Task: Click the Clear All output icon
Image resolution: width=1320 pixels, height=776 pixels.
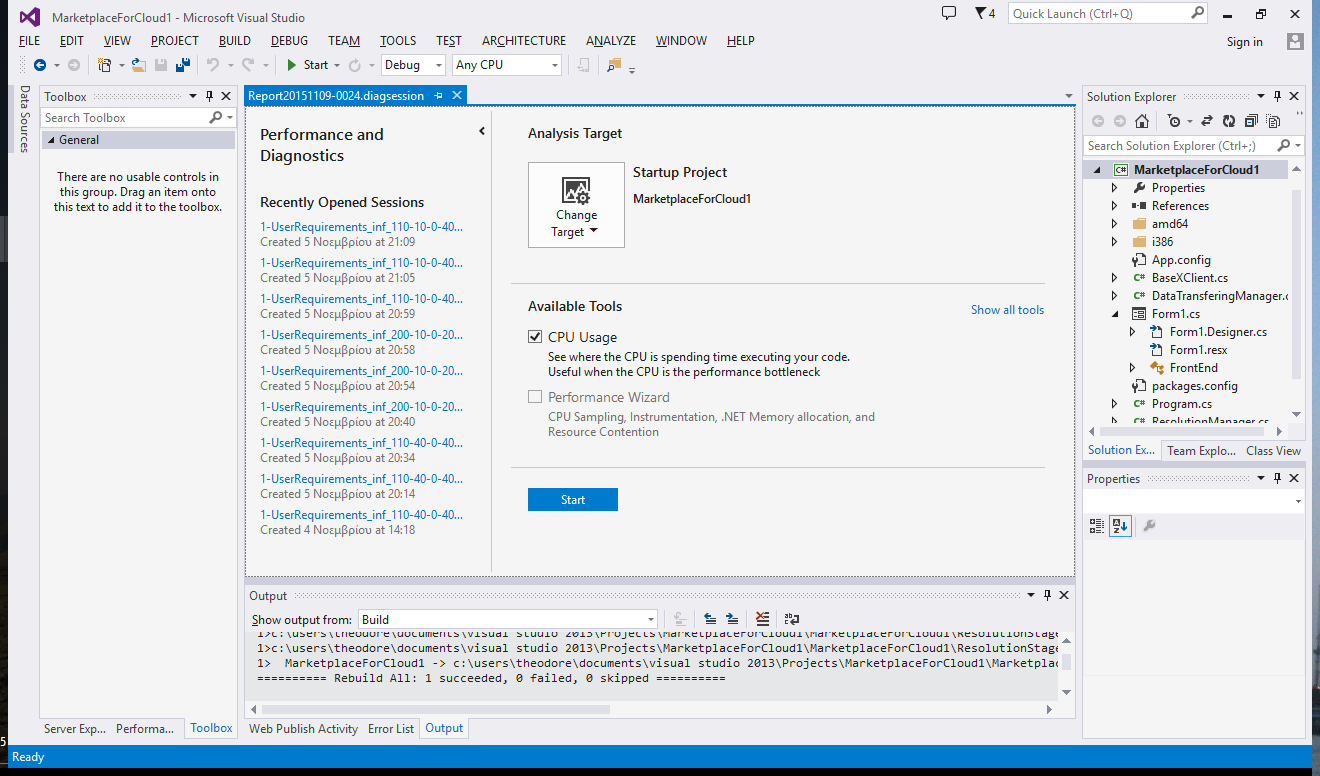Action: (763, 619)
